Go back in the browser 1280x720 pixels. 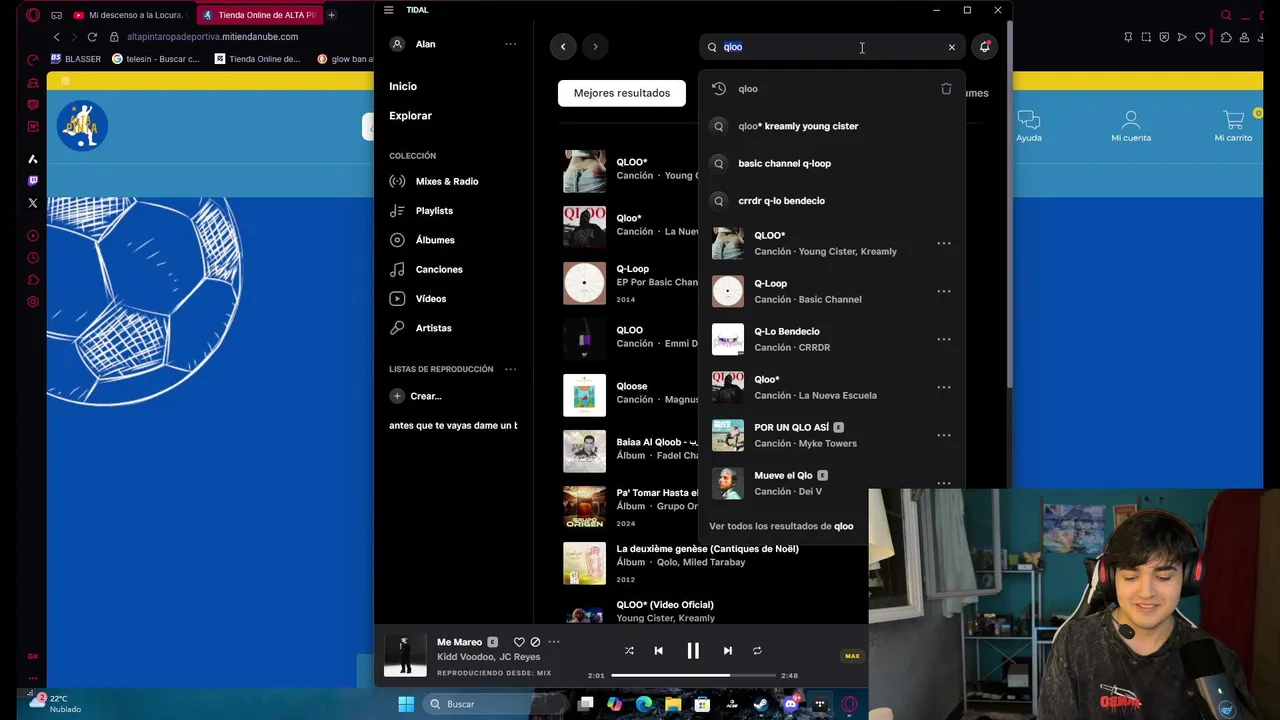(x=57, y=37)
